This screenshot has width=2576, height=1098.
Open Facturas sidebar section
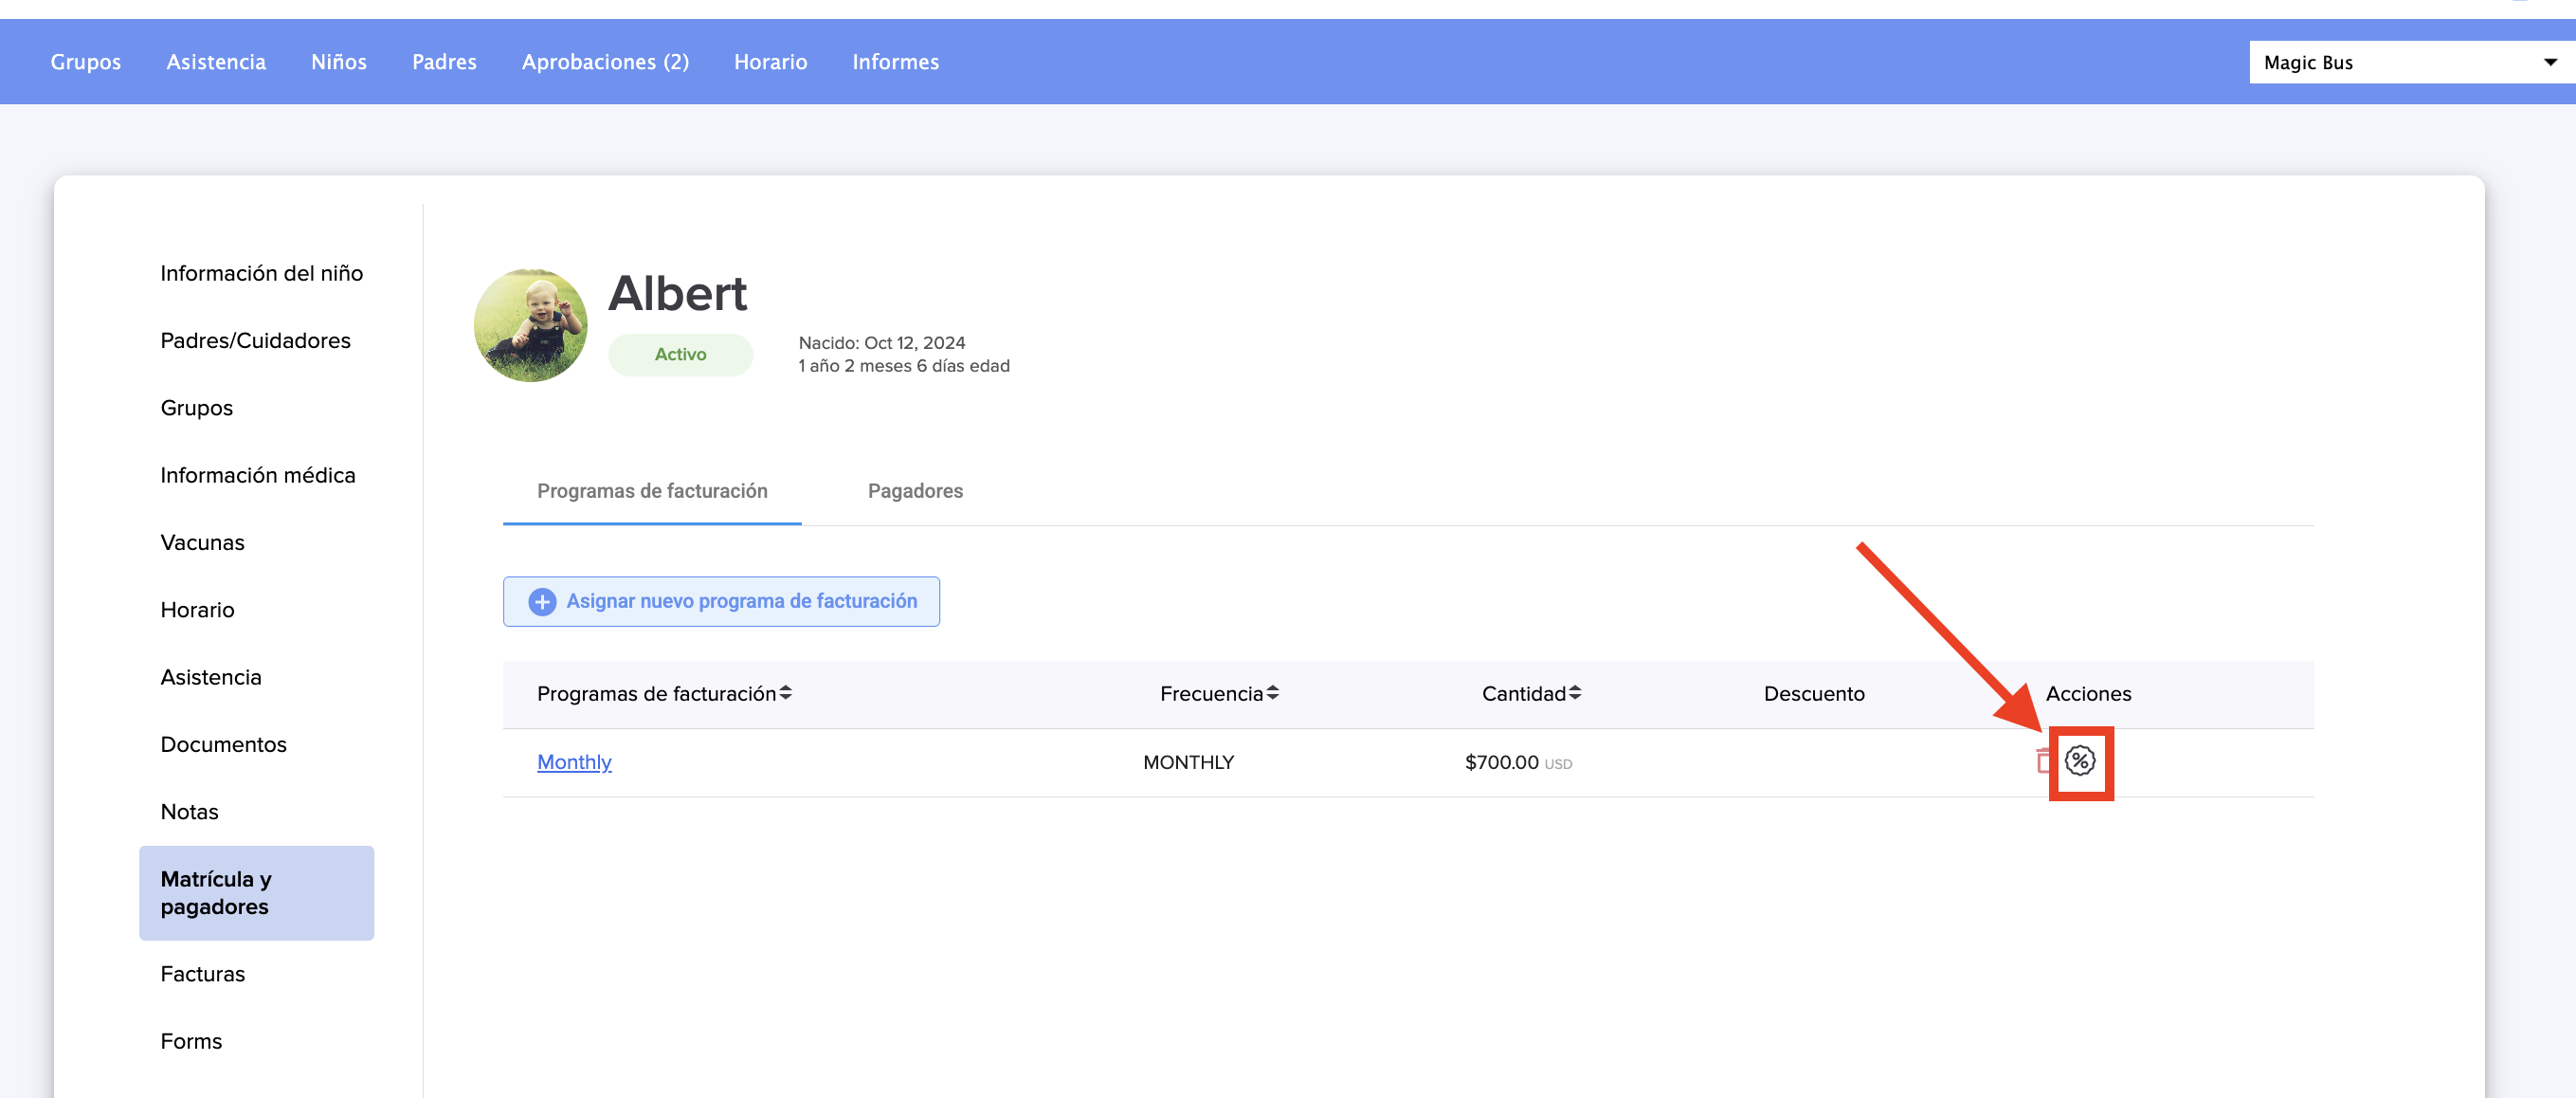[x=202, y=974]
